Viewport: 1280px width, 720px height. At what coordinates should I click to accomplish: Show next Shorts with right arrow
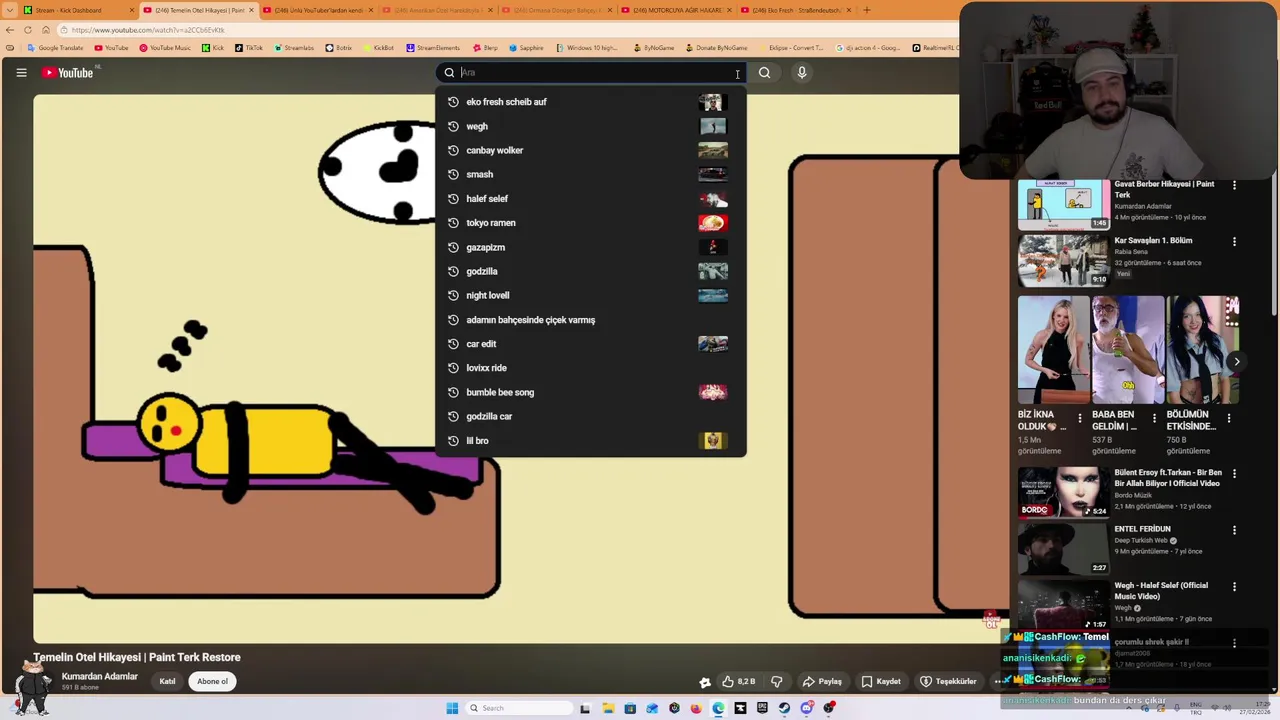pos(1236,362)
